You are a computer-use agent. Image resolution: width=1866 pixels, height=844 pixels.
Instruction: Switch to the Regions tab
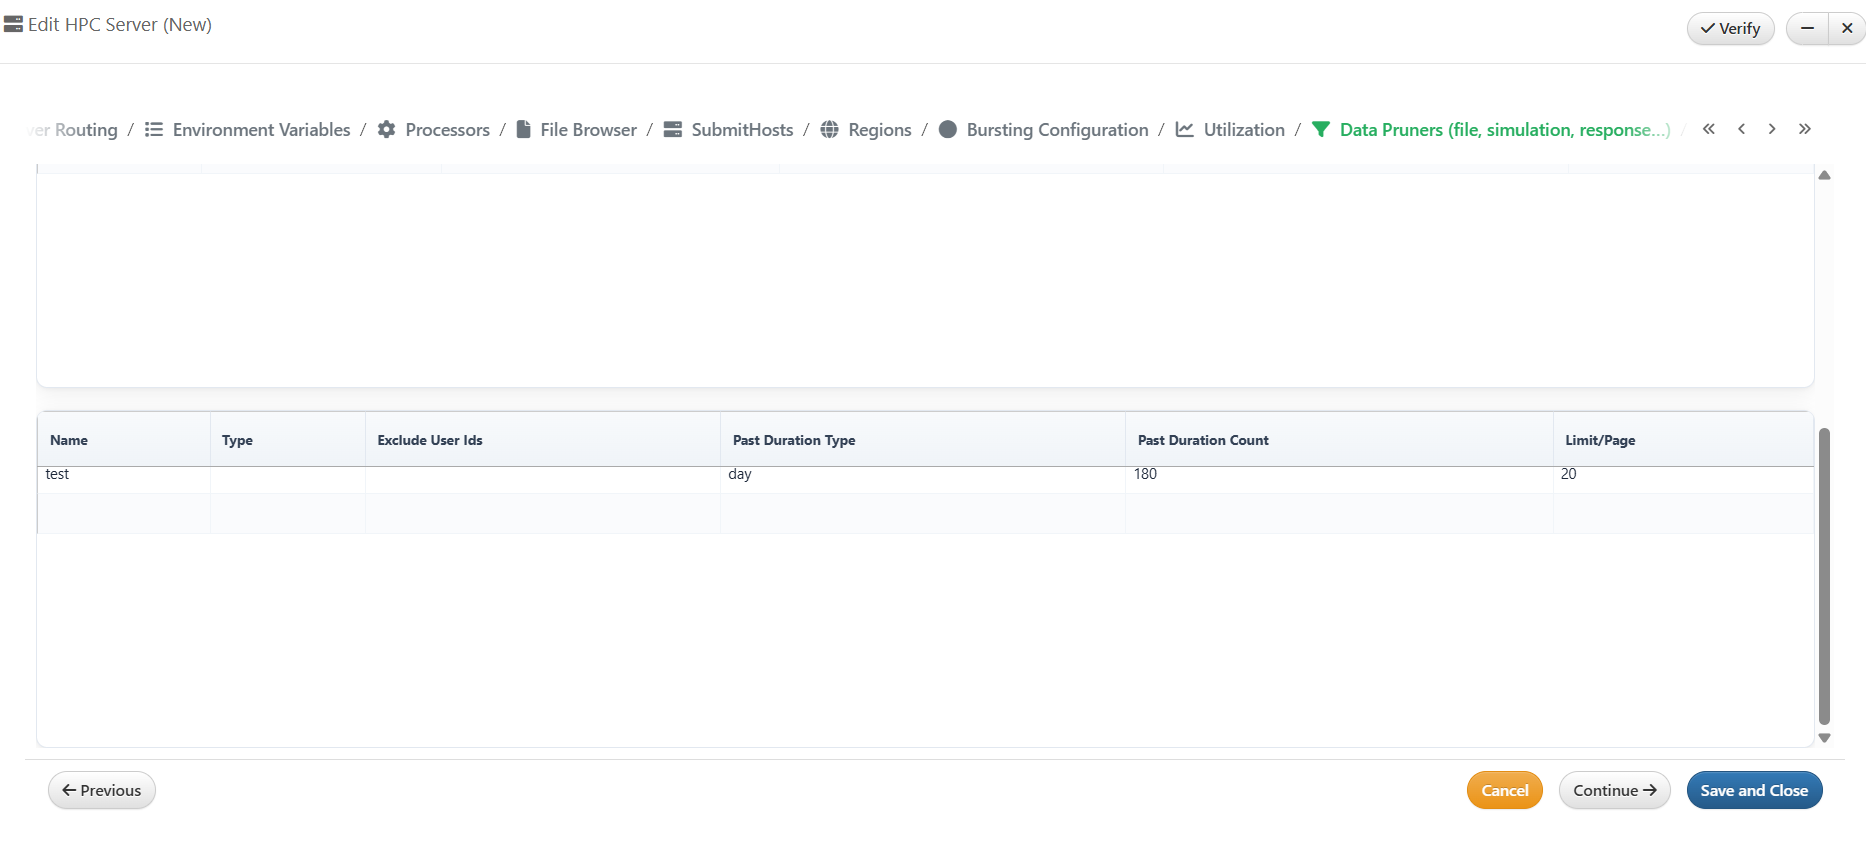(x=879, y=130)
